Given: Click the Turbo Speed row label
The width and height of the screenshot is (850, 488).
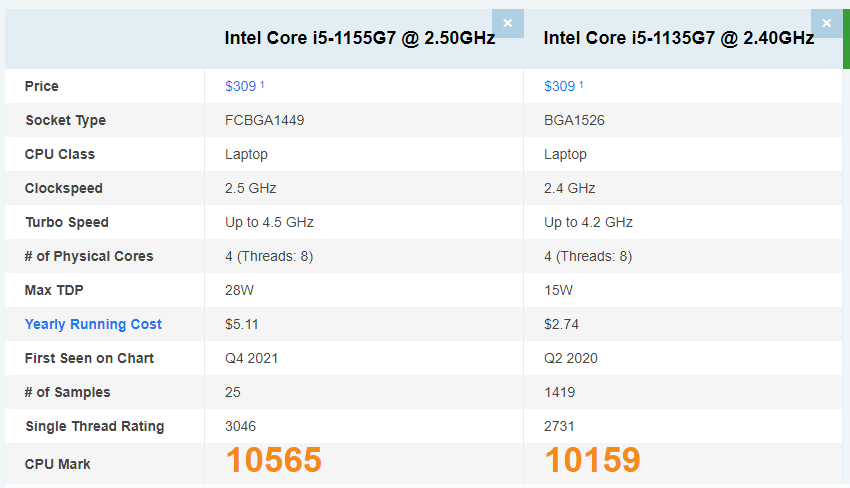Looking at the screenshot, I should tap(67, 222).
